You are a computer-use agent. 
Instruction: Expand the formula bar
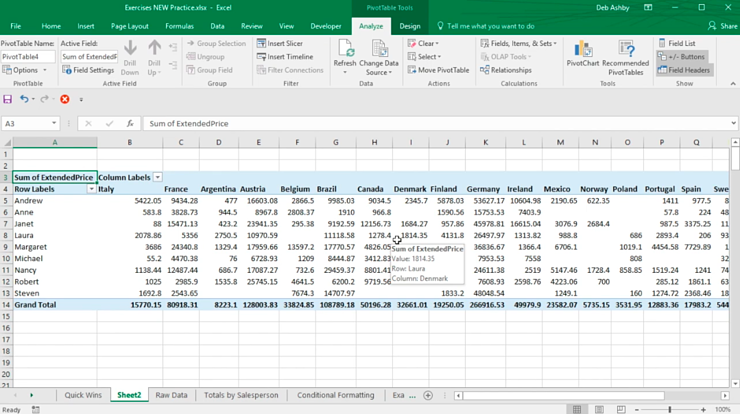click(x=733, y=124)
